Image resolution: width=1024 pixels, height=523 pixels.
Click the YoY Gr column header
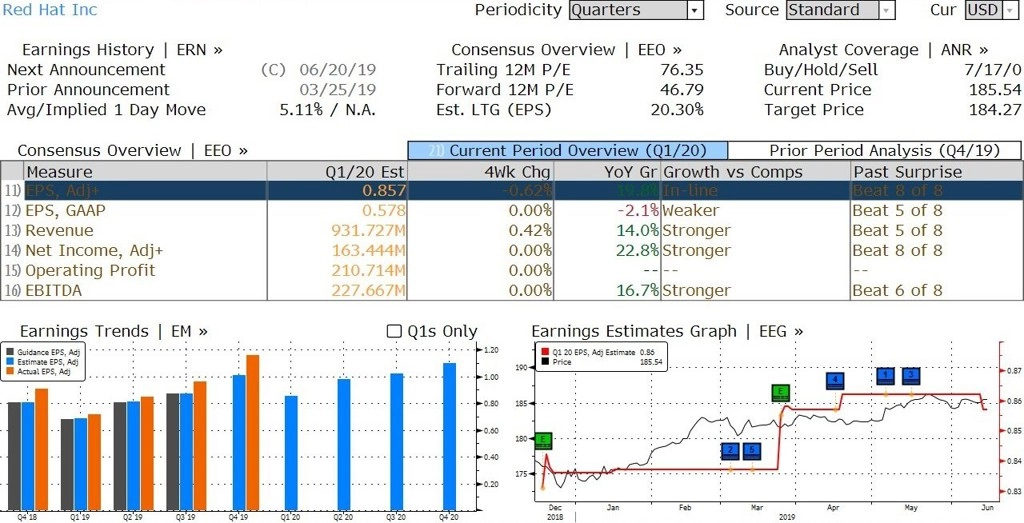[x=607, y=172]
